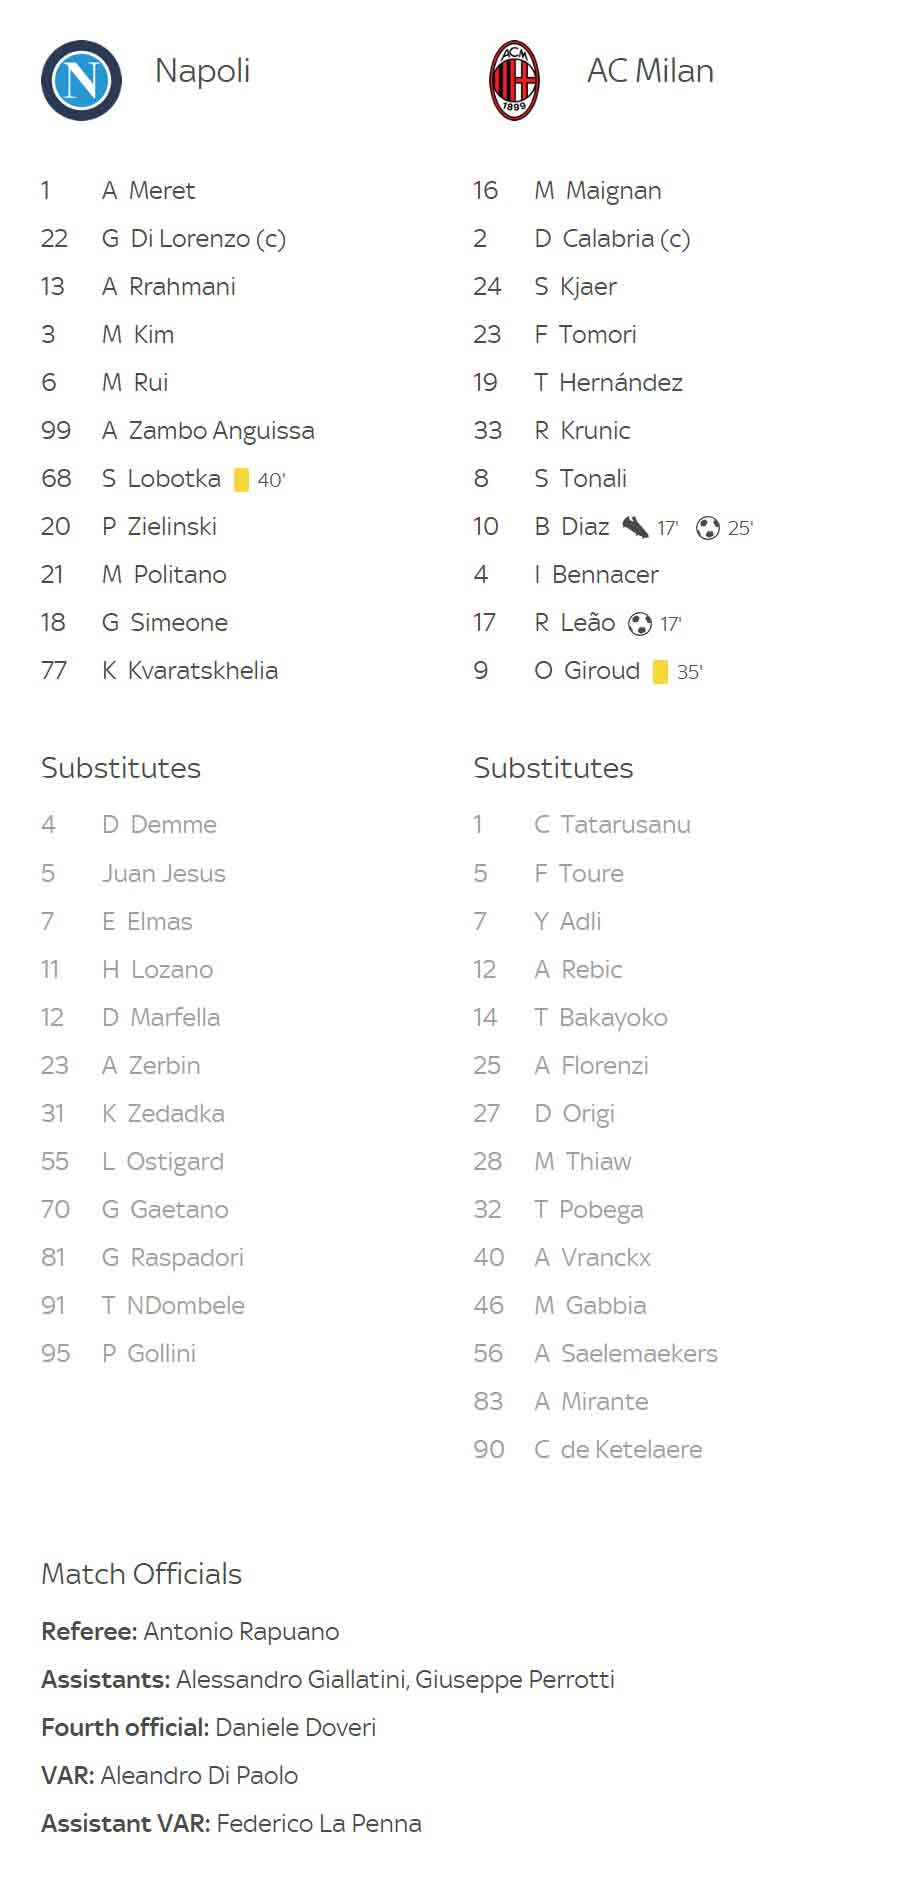
Task: Click the Match Officials heading
Action: (x=141, y=1574)
